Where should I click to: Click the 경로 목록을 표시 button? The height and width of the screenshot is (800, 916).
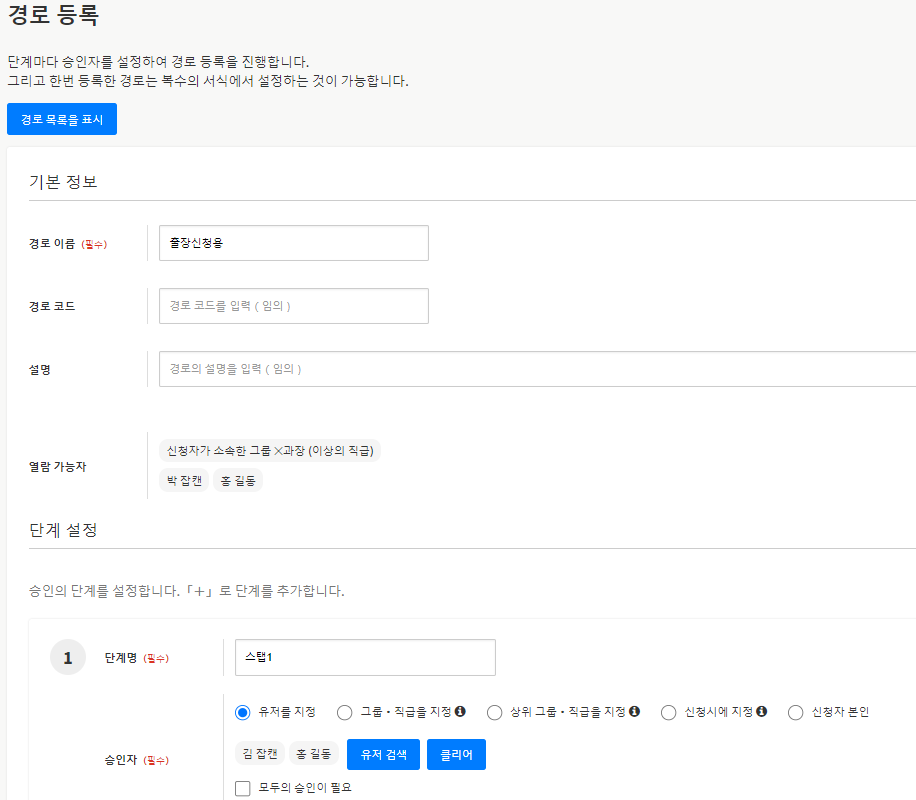pyautogui.click(x=62, y=119)
